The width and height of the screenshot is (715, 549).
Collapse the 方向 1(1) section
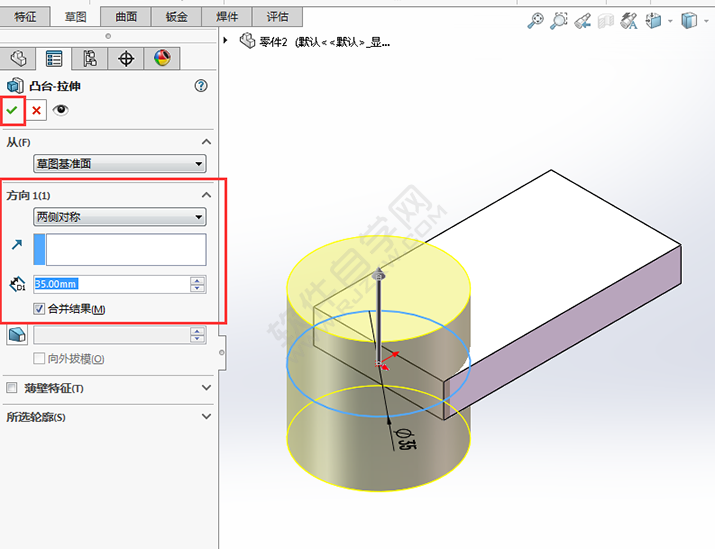[x=207, y=195]
